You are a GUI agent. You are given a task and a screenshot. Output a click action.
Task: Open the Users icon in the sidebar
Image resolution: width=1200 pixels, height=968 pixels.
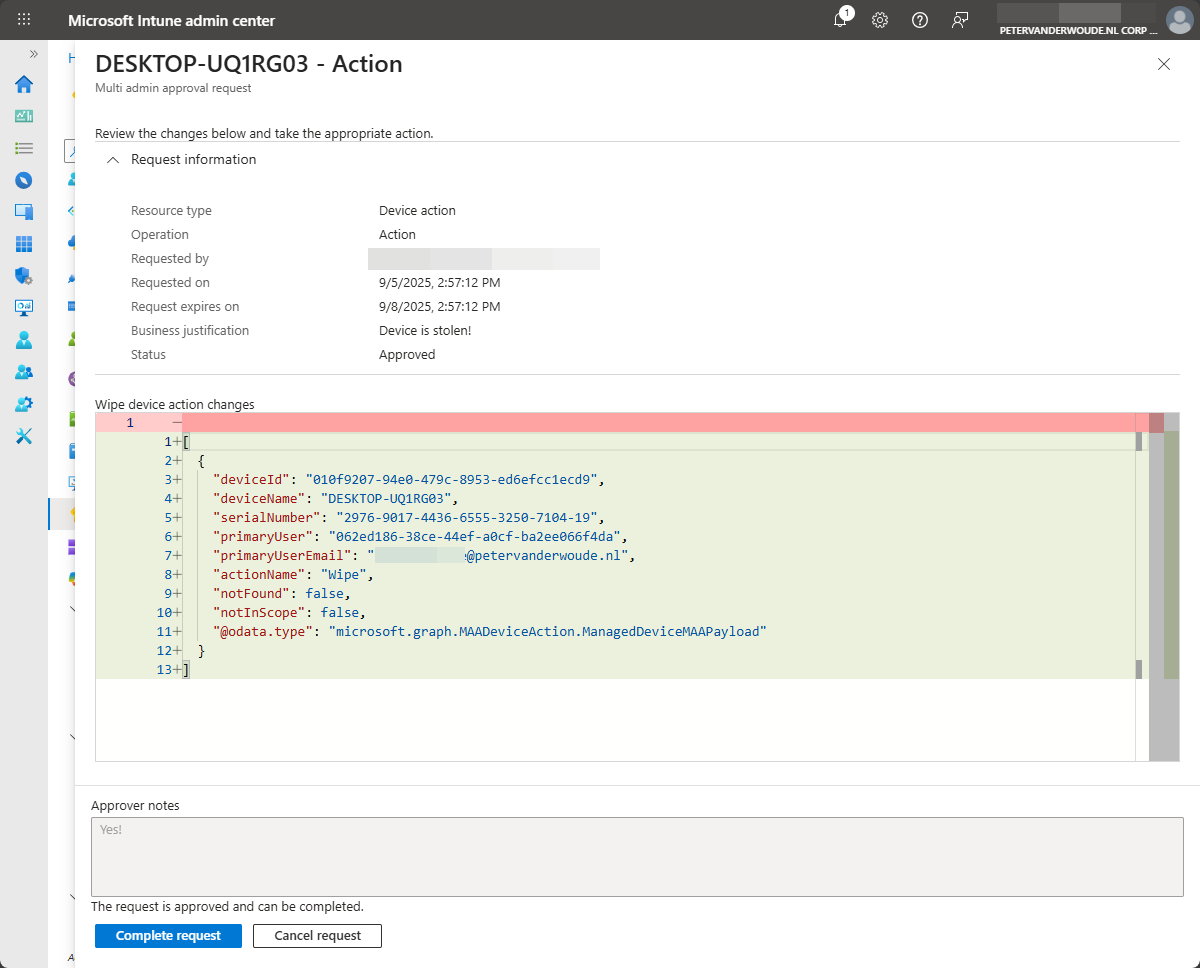click(24, 340)
